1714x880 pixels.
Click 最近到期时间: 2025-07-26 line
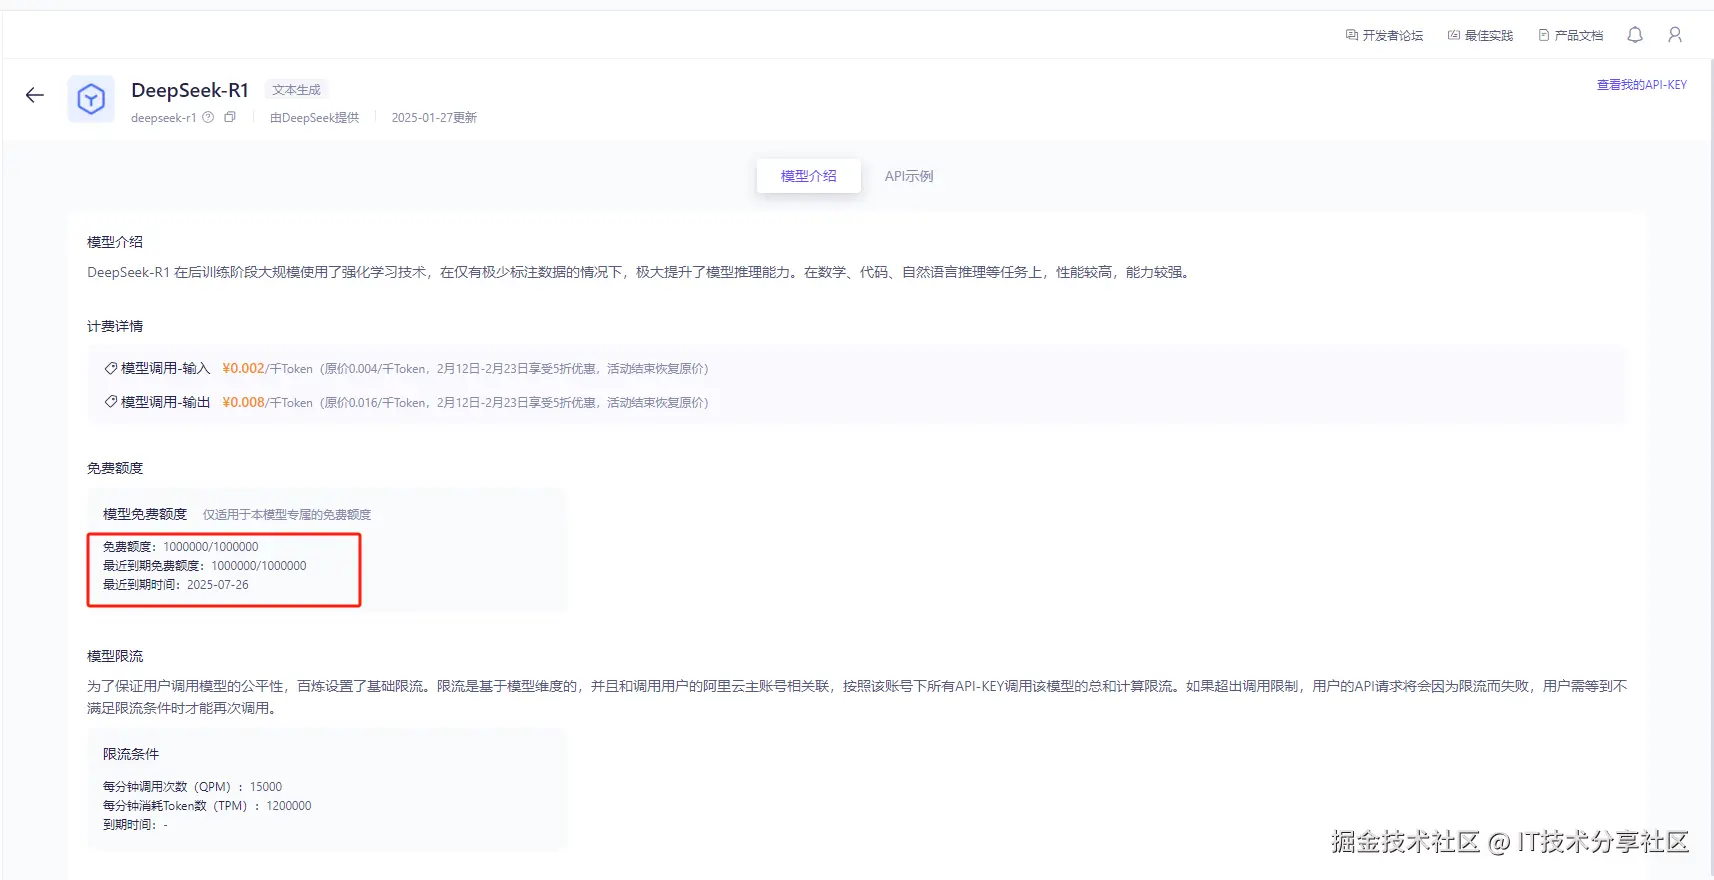176,585
